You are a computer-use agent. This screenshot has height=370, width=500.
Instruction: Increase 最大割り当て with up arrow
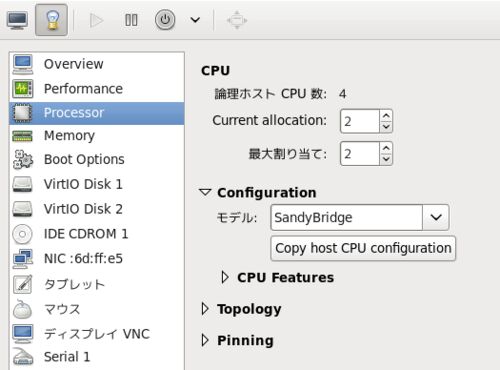(386, 148)
